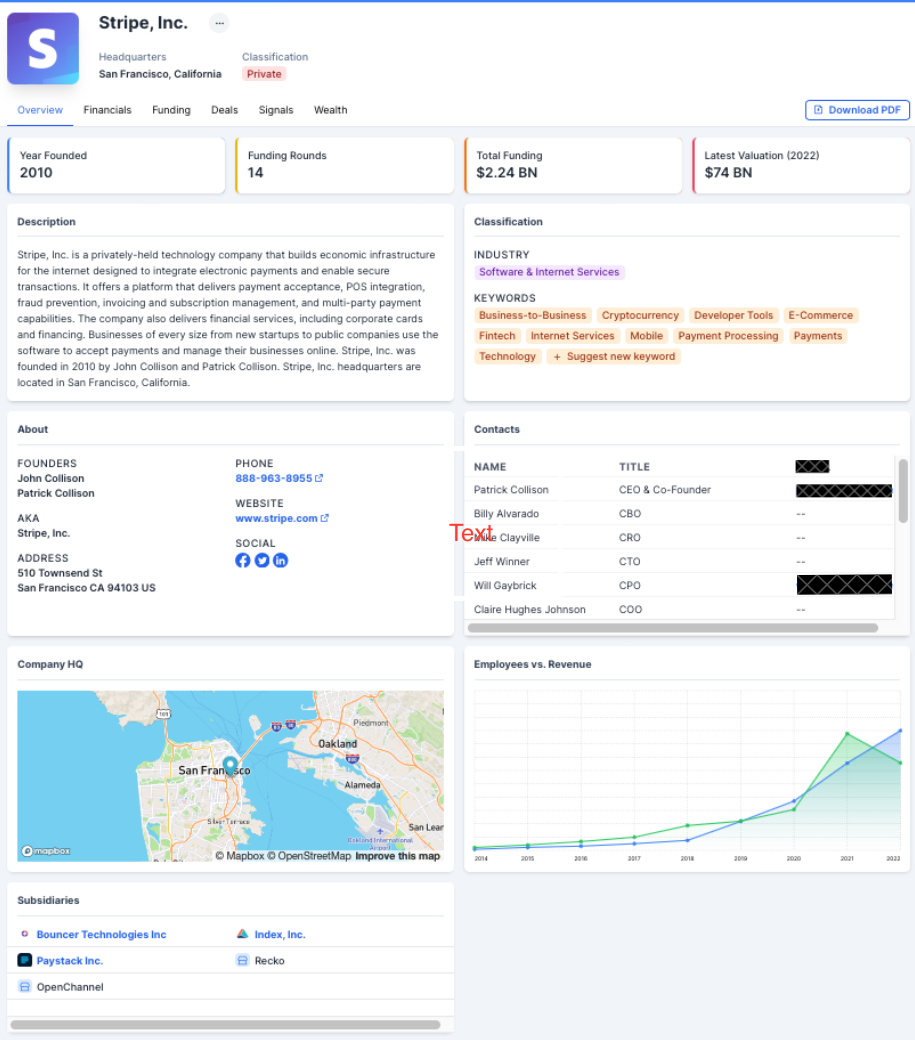Image resolution: width=915 pixels, height=1040 pixels.
Task: Click the Mapbox logo on the map
Action: pyautogui.click(x=46, y=851)
